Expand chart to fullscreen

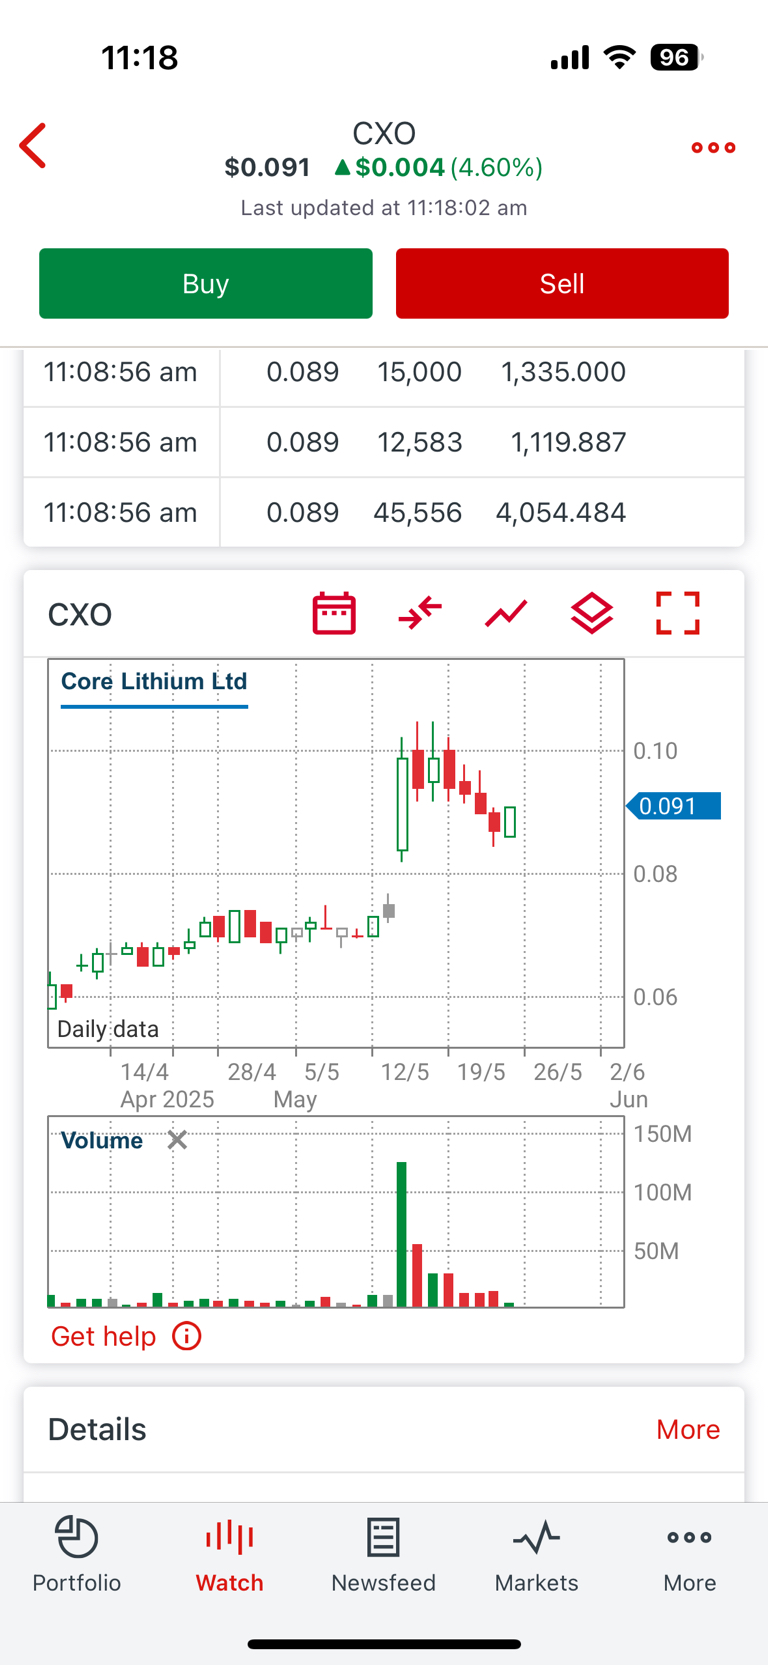click(x=678, y=613)
